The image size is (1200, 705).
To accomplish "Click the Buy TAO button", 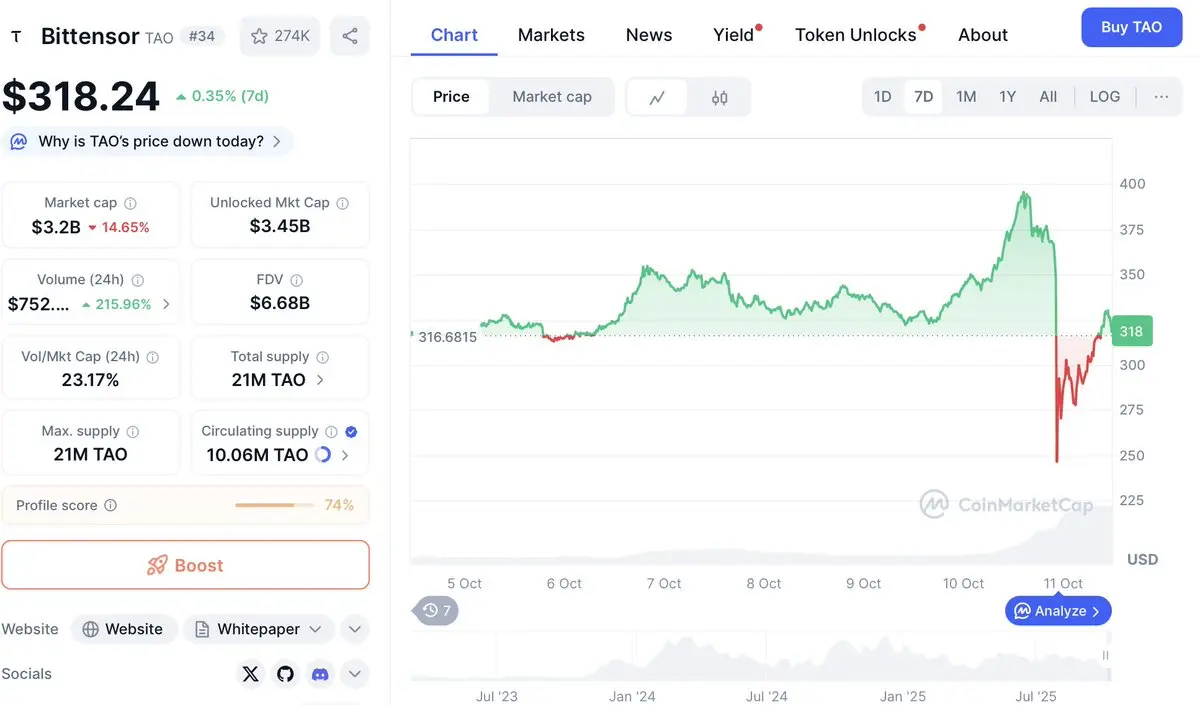I will [1131, 27].
